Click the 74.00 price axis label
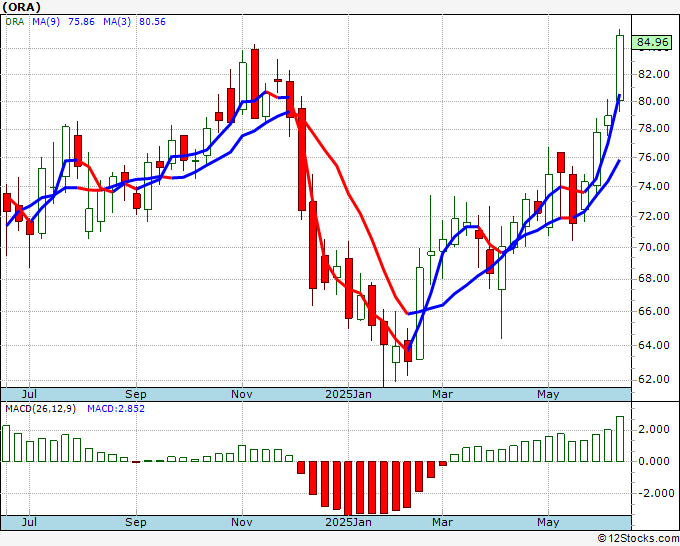 [654, 186]
